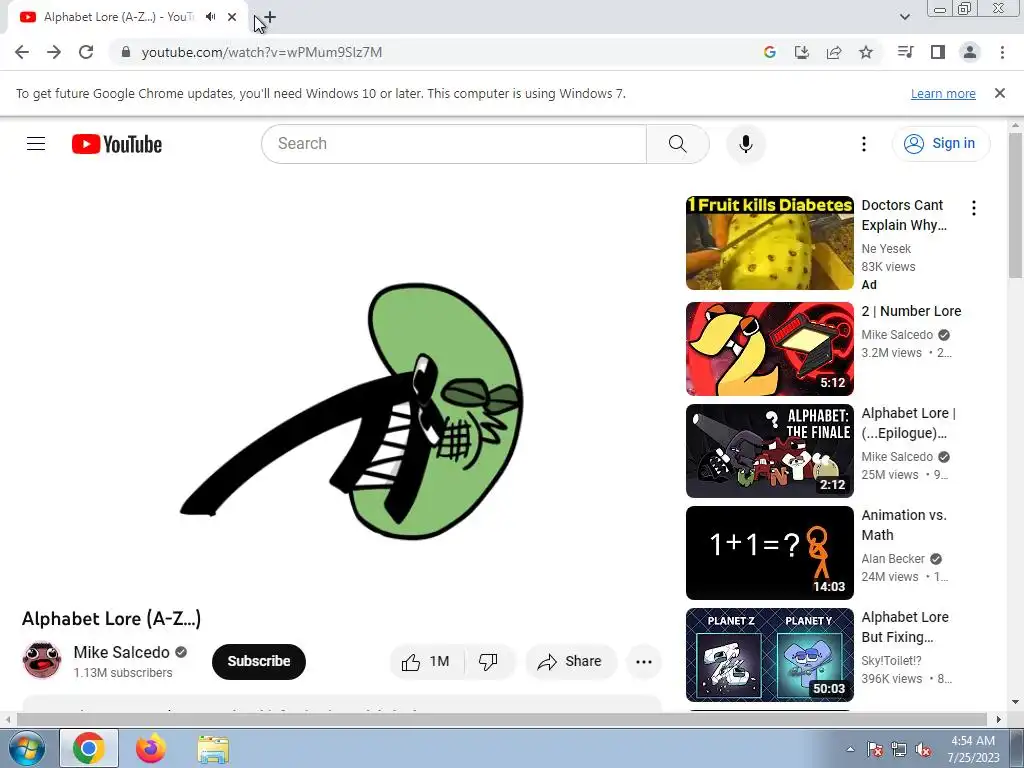Open Chrome's three-dot menu

(x=1002, y=52)
